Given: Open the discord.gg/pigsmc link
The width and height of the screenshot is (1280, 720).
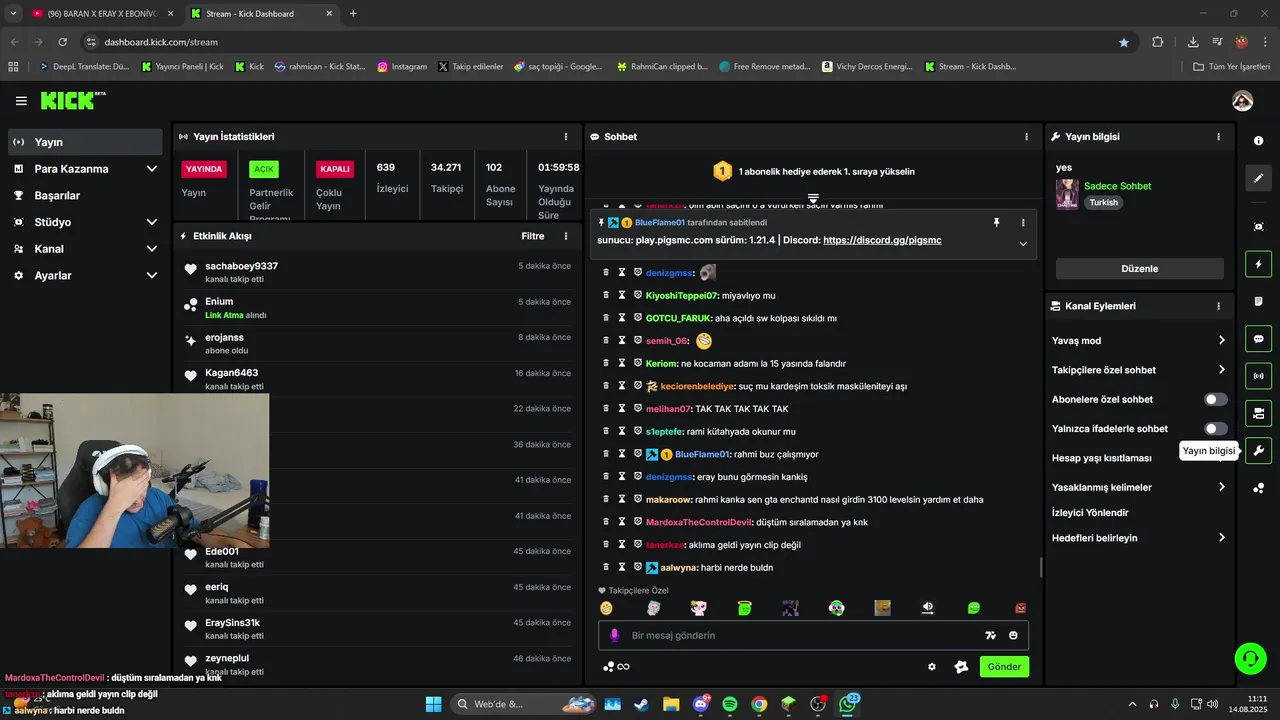Looking at the screenshot, I should tap(882, 241).
